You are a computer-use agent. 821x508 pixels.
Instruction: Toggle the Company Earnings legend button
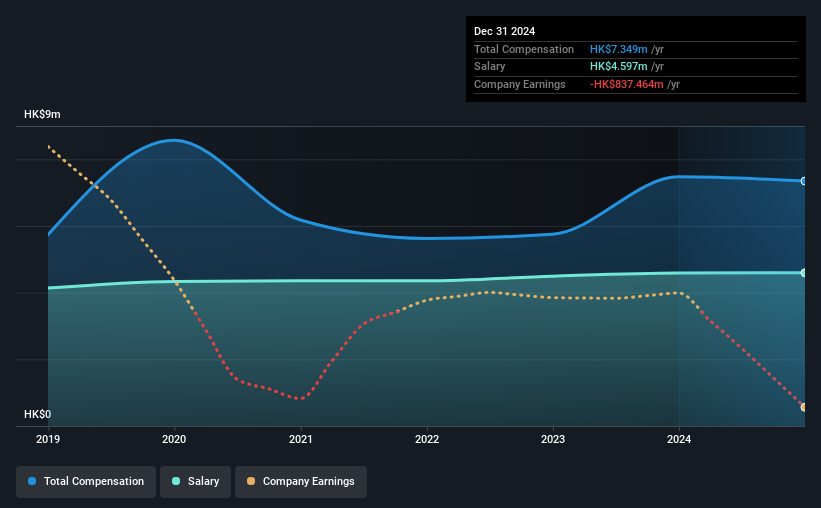click(x=301, y=481)
